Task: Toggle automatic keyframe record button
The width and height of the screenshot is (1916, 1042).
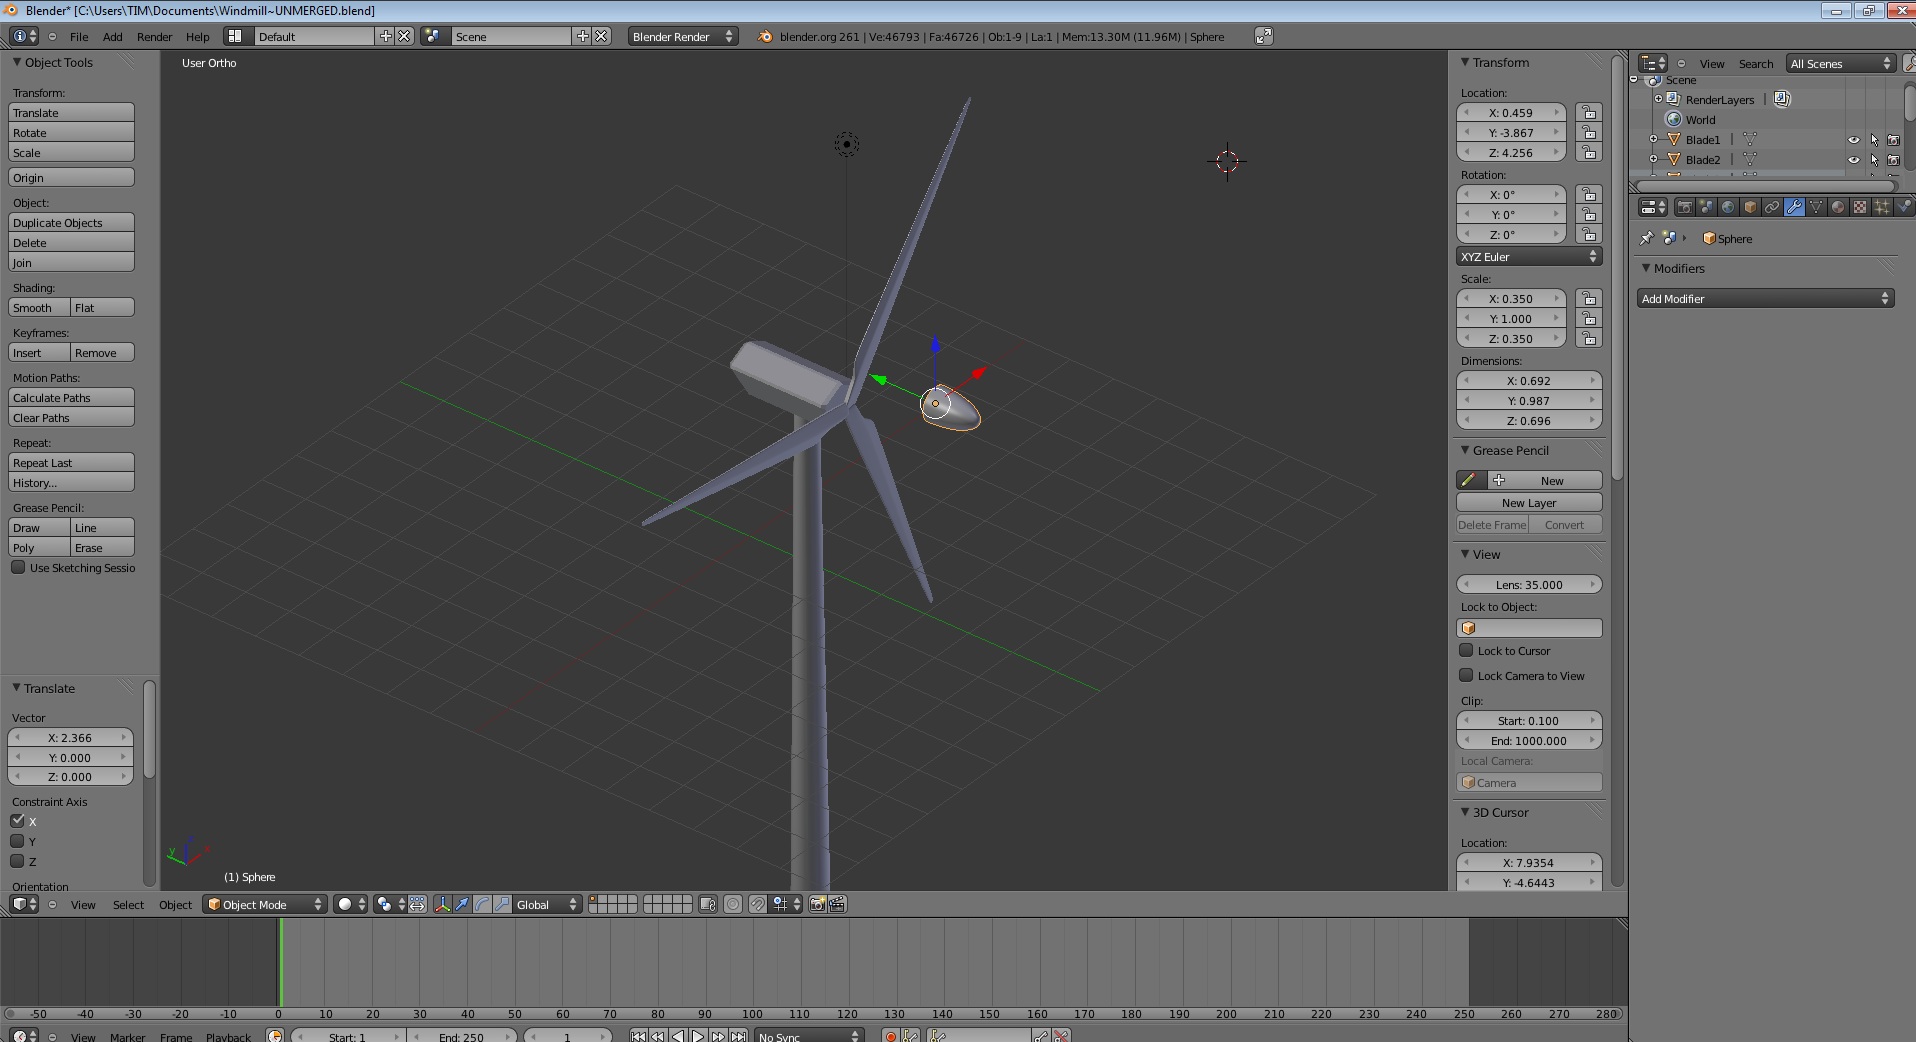Action: [890, 1036]
